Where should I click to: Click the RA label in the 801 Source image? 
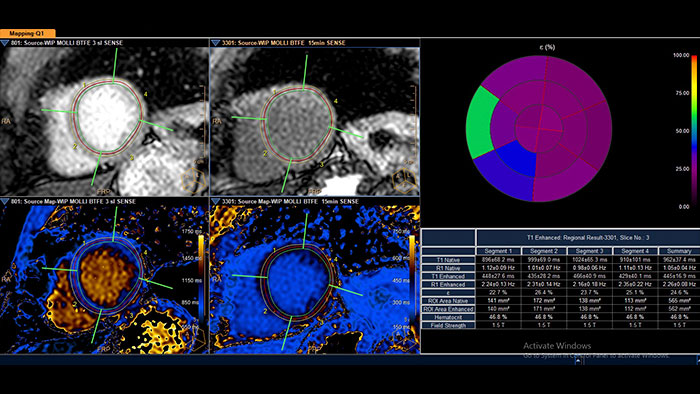pos(6,121)
